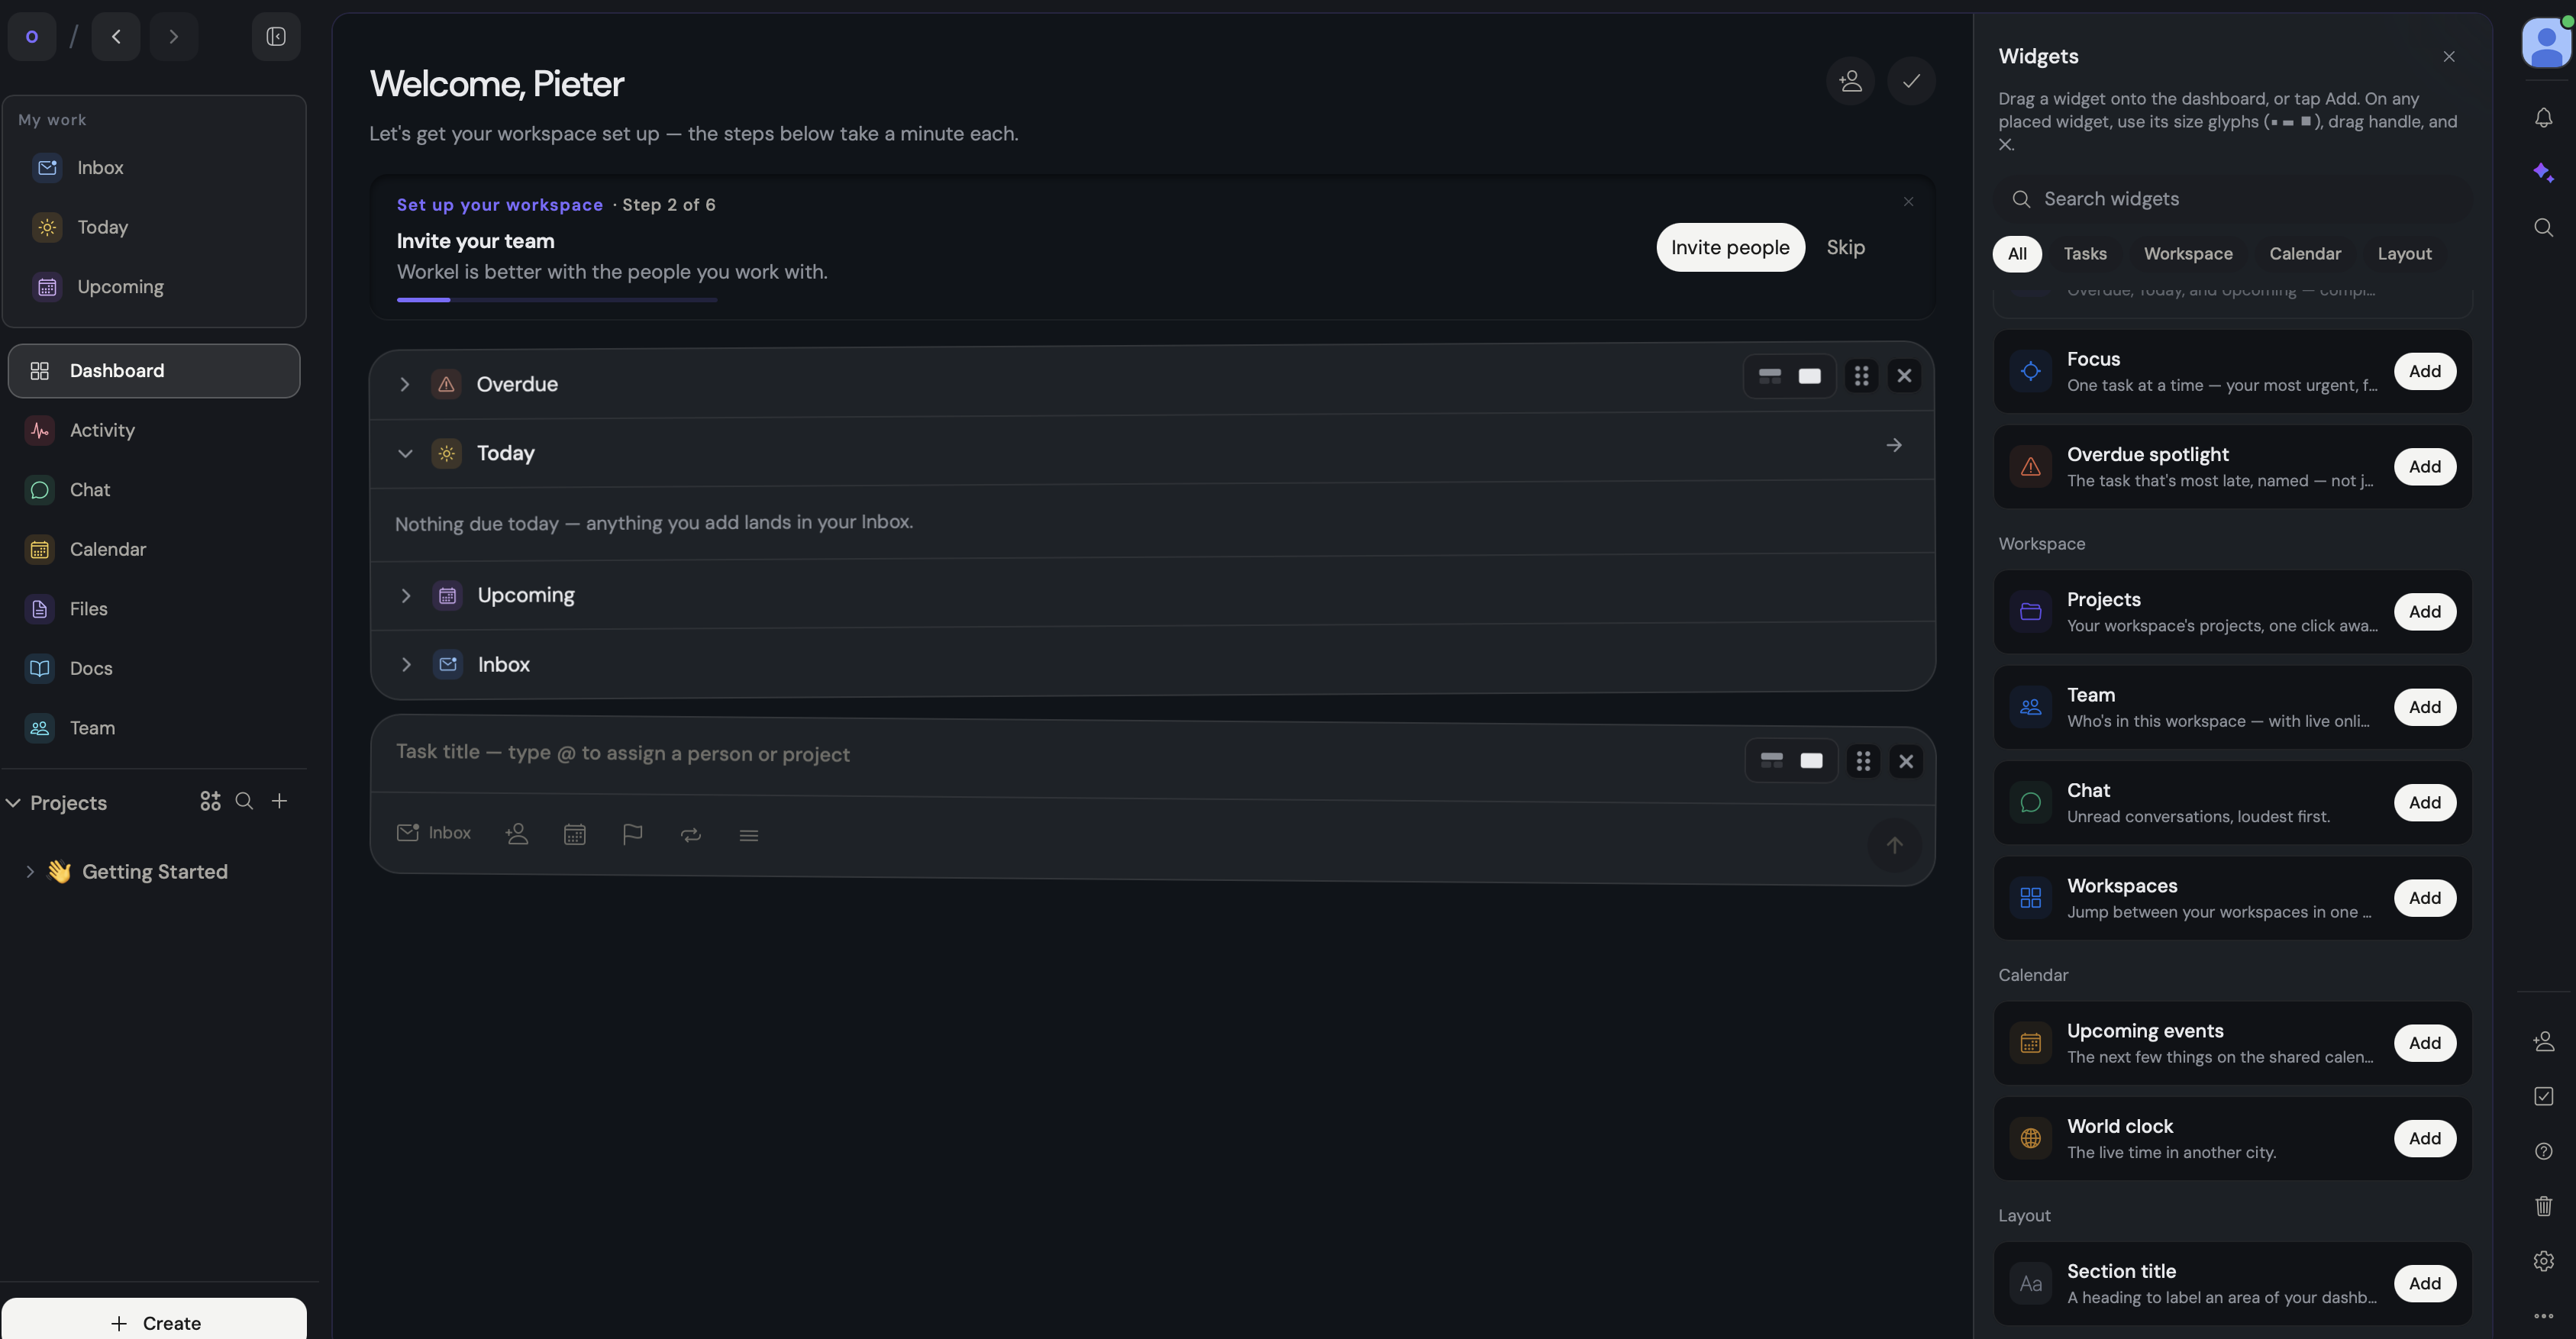This screenshot has height=1339, width=2576.
Task: Open the workspace logo menu
Action: pos(32,37)
